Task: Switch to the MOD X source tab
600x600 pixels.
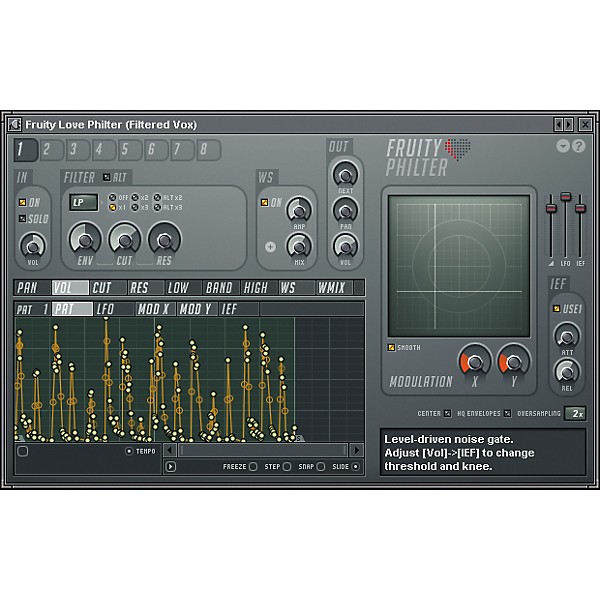Action: [x=155, y=309]
